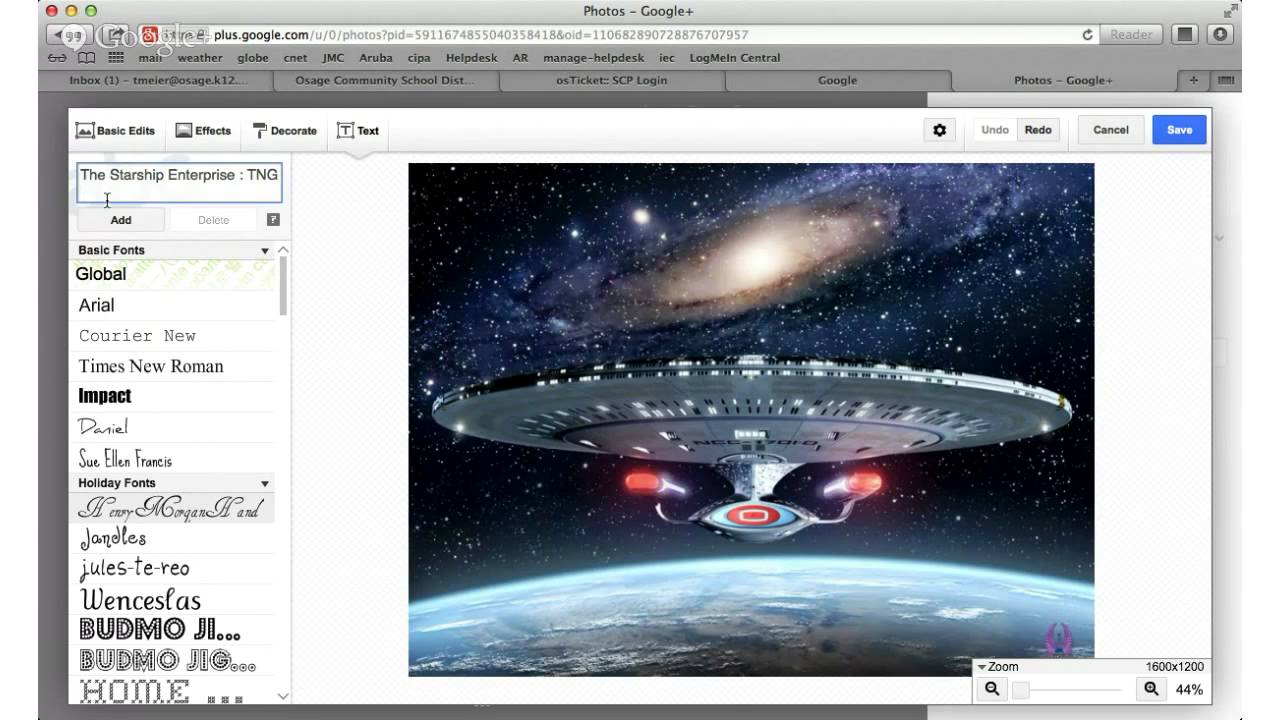Save the edited photo

pyautogui.click(x=1180, y=130)
